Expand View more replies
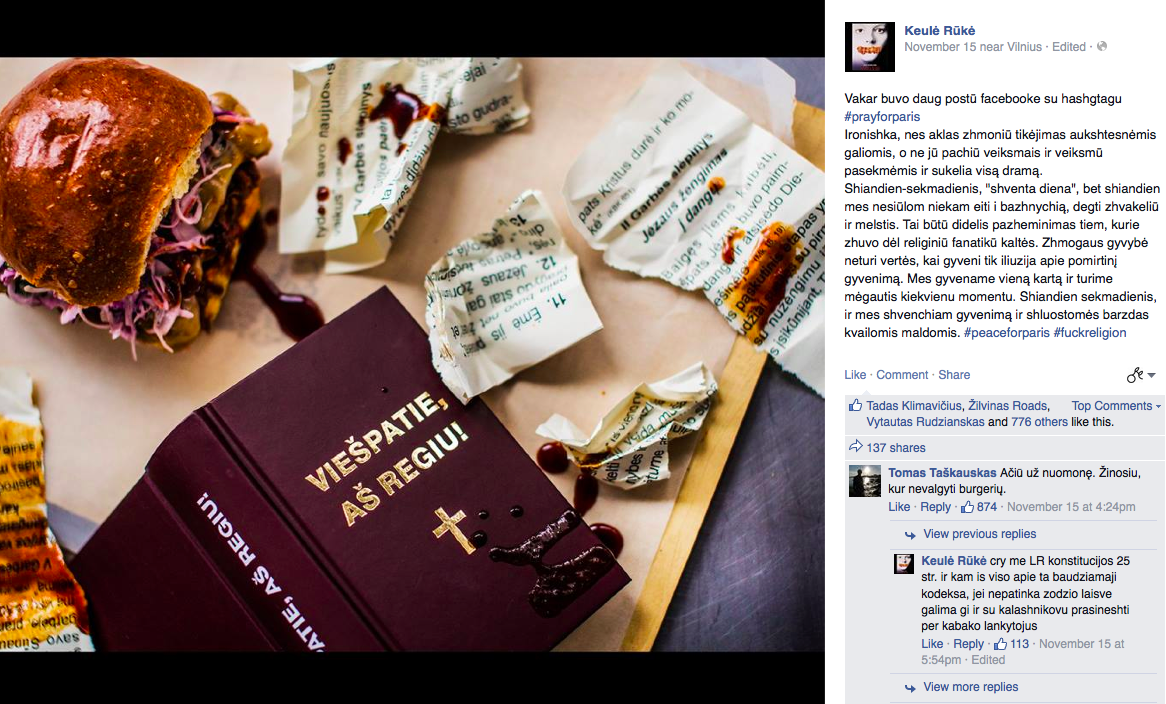Screen dimensions: 1166x704 click(970, 687)
